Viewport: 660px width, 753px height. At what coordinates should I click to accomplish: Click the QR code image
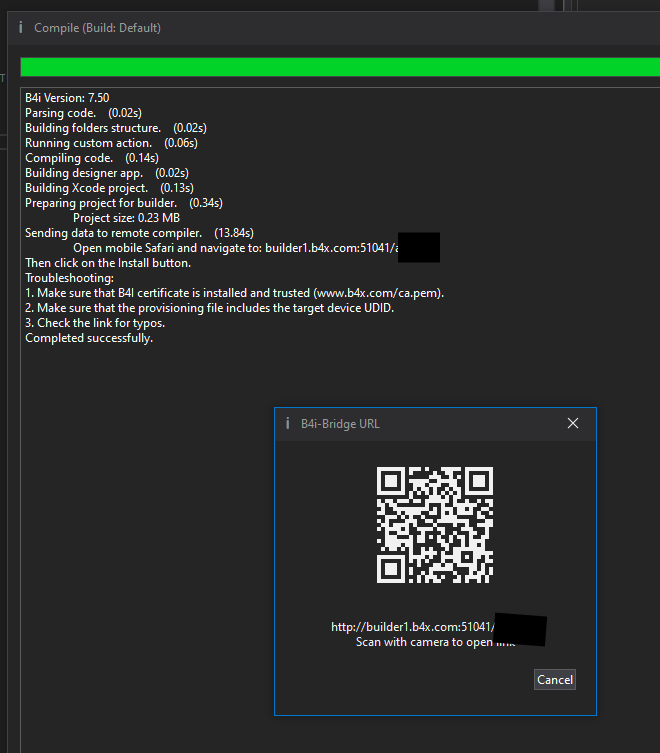click(435, 525)
